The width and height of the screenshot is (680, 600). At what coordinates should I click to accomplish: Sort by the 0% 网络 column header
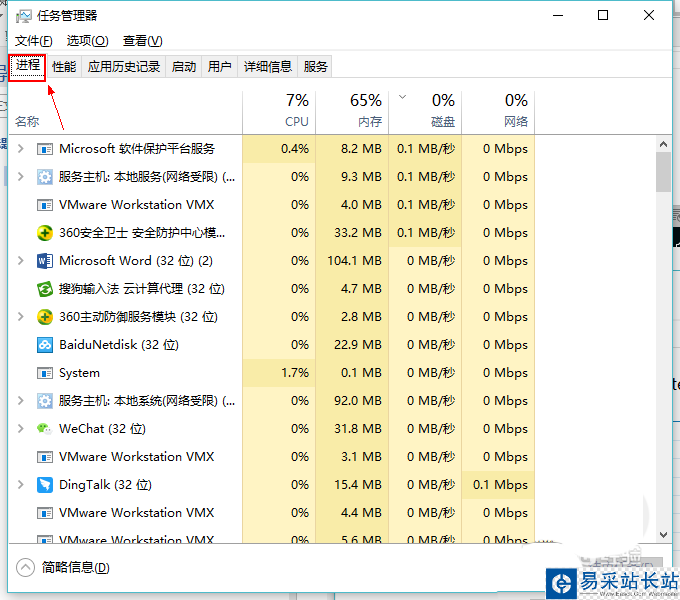click(x=498, y=113)
